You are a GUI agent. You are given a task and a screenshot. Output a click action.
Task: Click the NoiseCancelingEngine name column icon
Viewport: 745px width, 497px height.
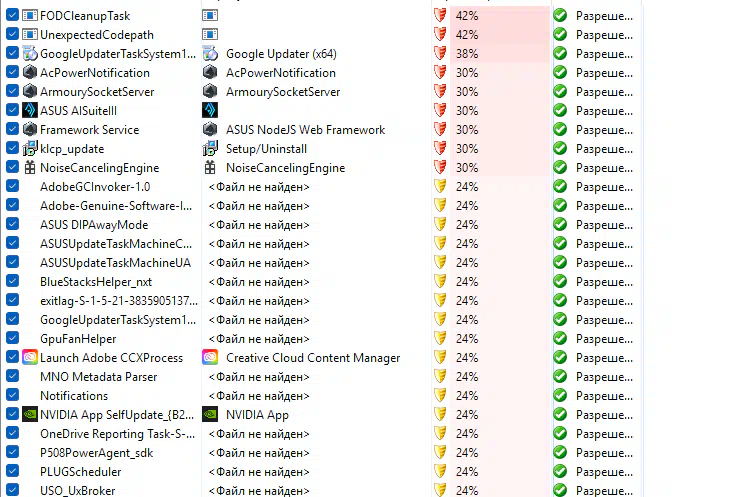pyautogui.click(x=29, y=168)
